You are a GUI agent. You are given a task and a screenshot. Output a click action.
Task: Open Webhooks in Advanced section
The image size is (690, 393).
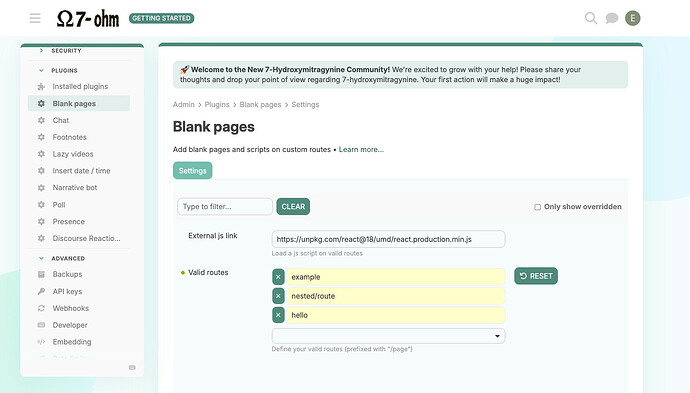pos(71,308)
